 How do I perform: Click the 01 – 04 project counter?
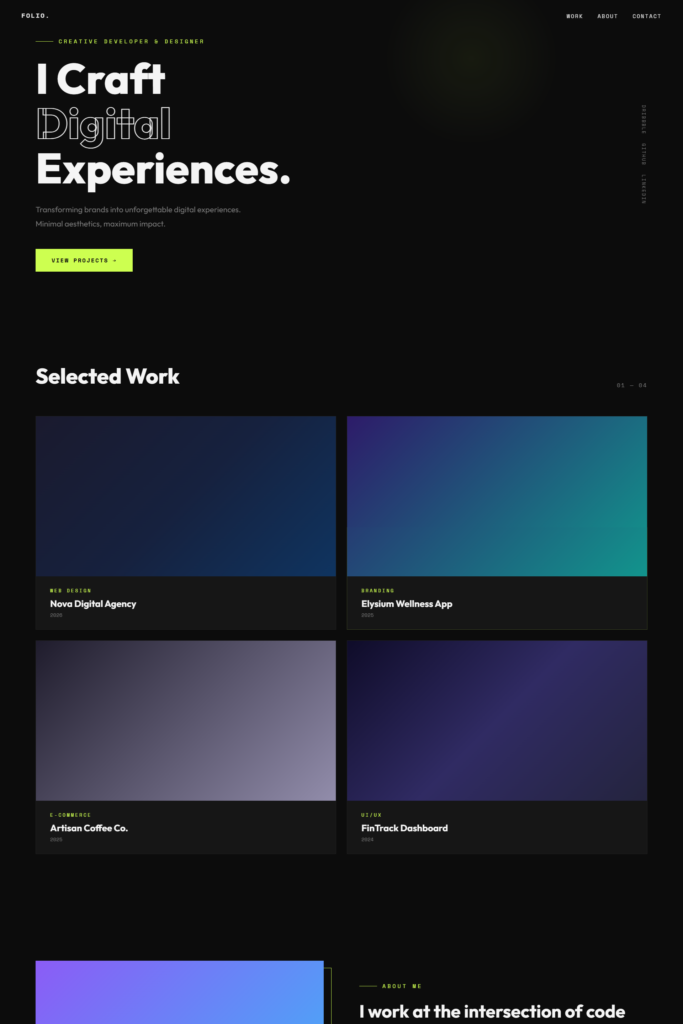[631, 385]
